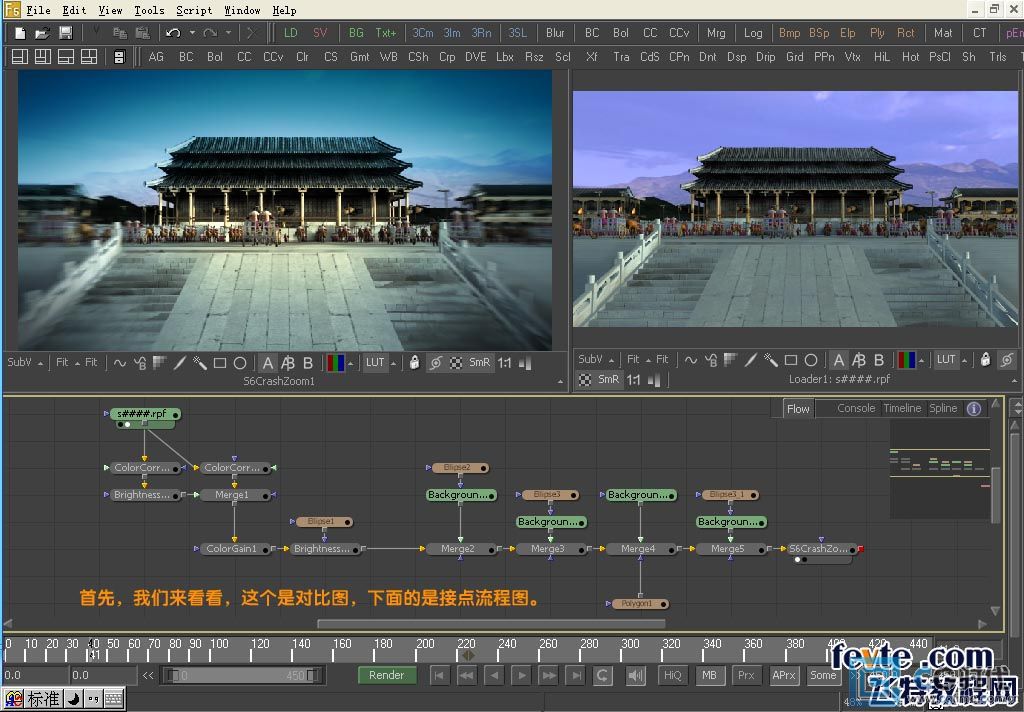Viewport: 1024px width, 712px height.
Task: Click the paste clipboard icon
Action: (x=142, y=33)
